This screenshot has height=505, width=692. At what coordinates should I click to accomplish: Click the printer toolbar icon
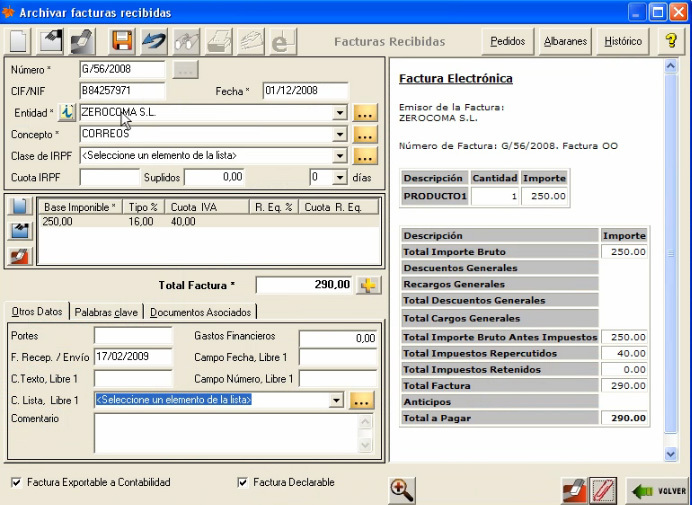pyautogui.click(x=218, y=42)
